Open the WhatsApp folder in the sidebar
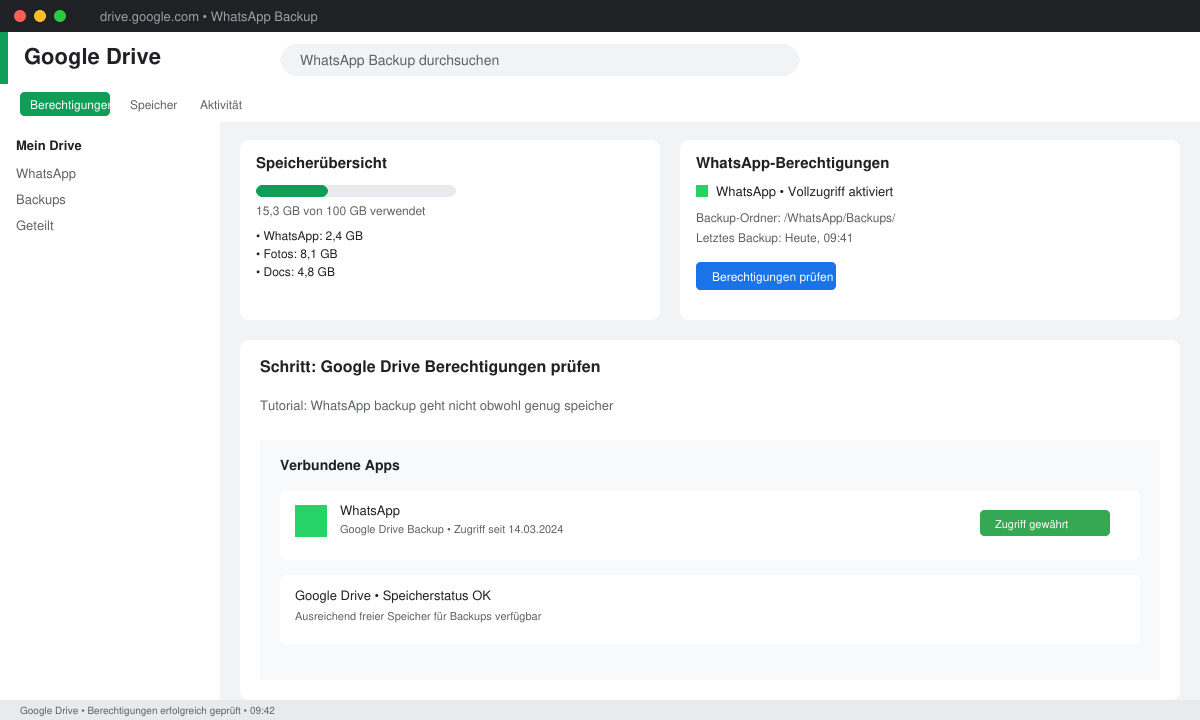The image size is (1200, 720). click(46, 174)
